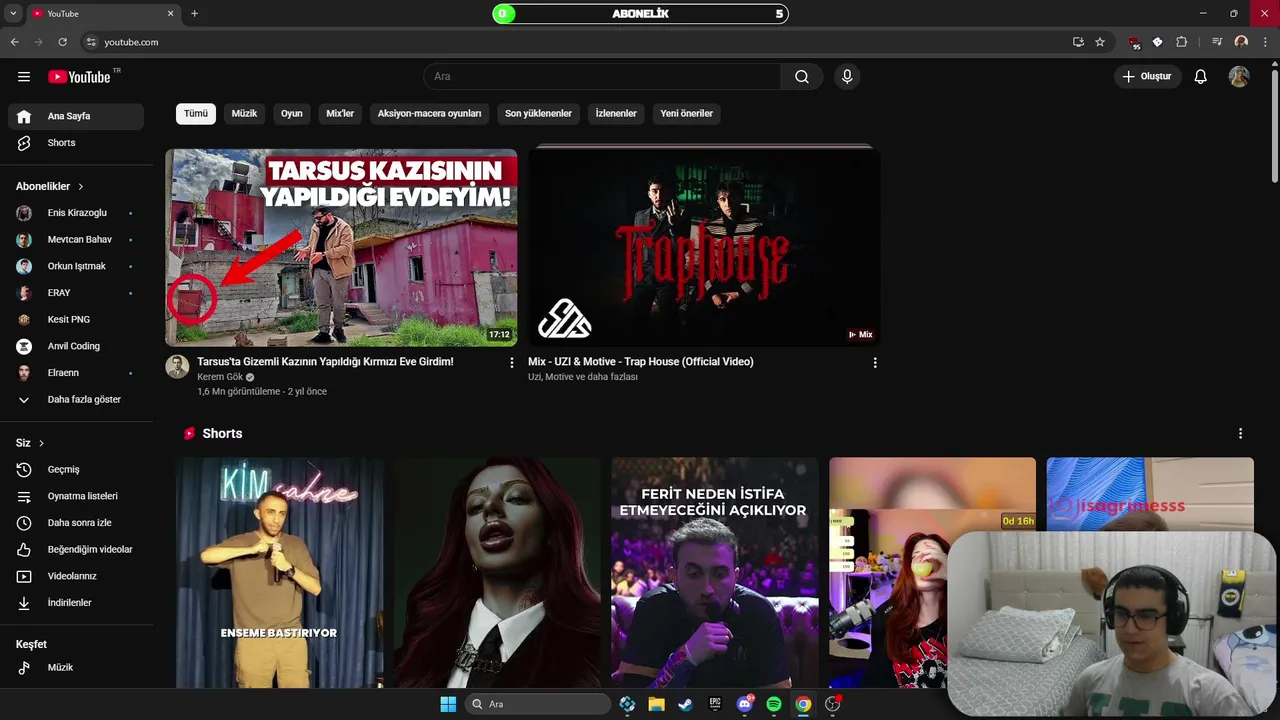The width and height of the screenshot is (1280, 720).
Task: Click the Tarsus'ta Gizemli Kazının video title
Action: [325, 362]
